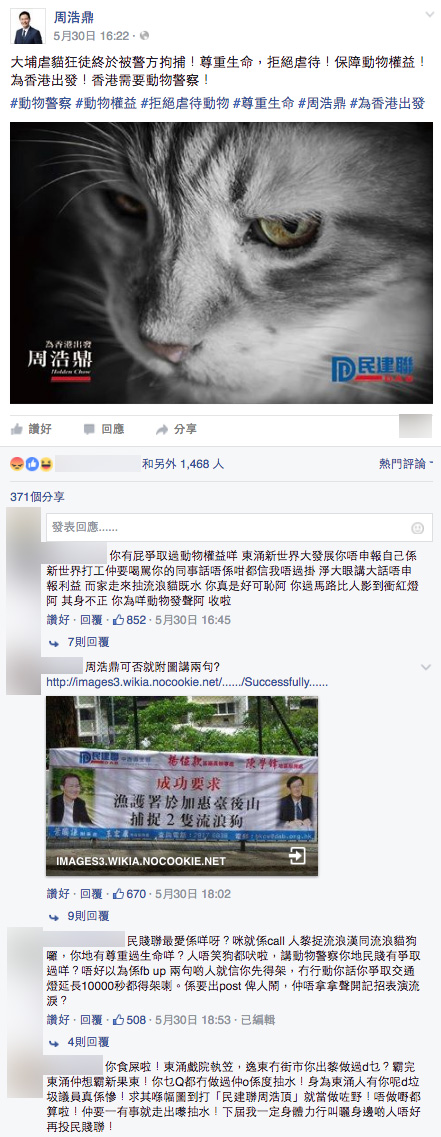
Task: Click hashtag #動物警察
Action: pyautogui.click(x=41, y=103)
